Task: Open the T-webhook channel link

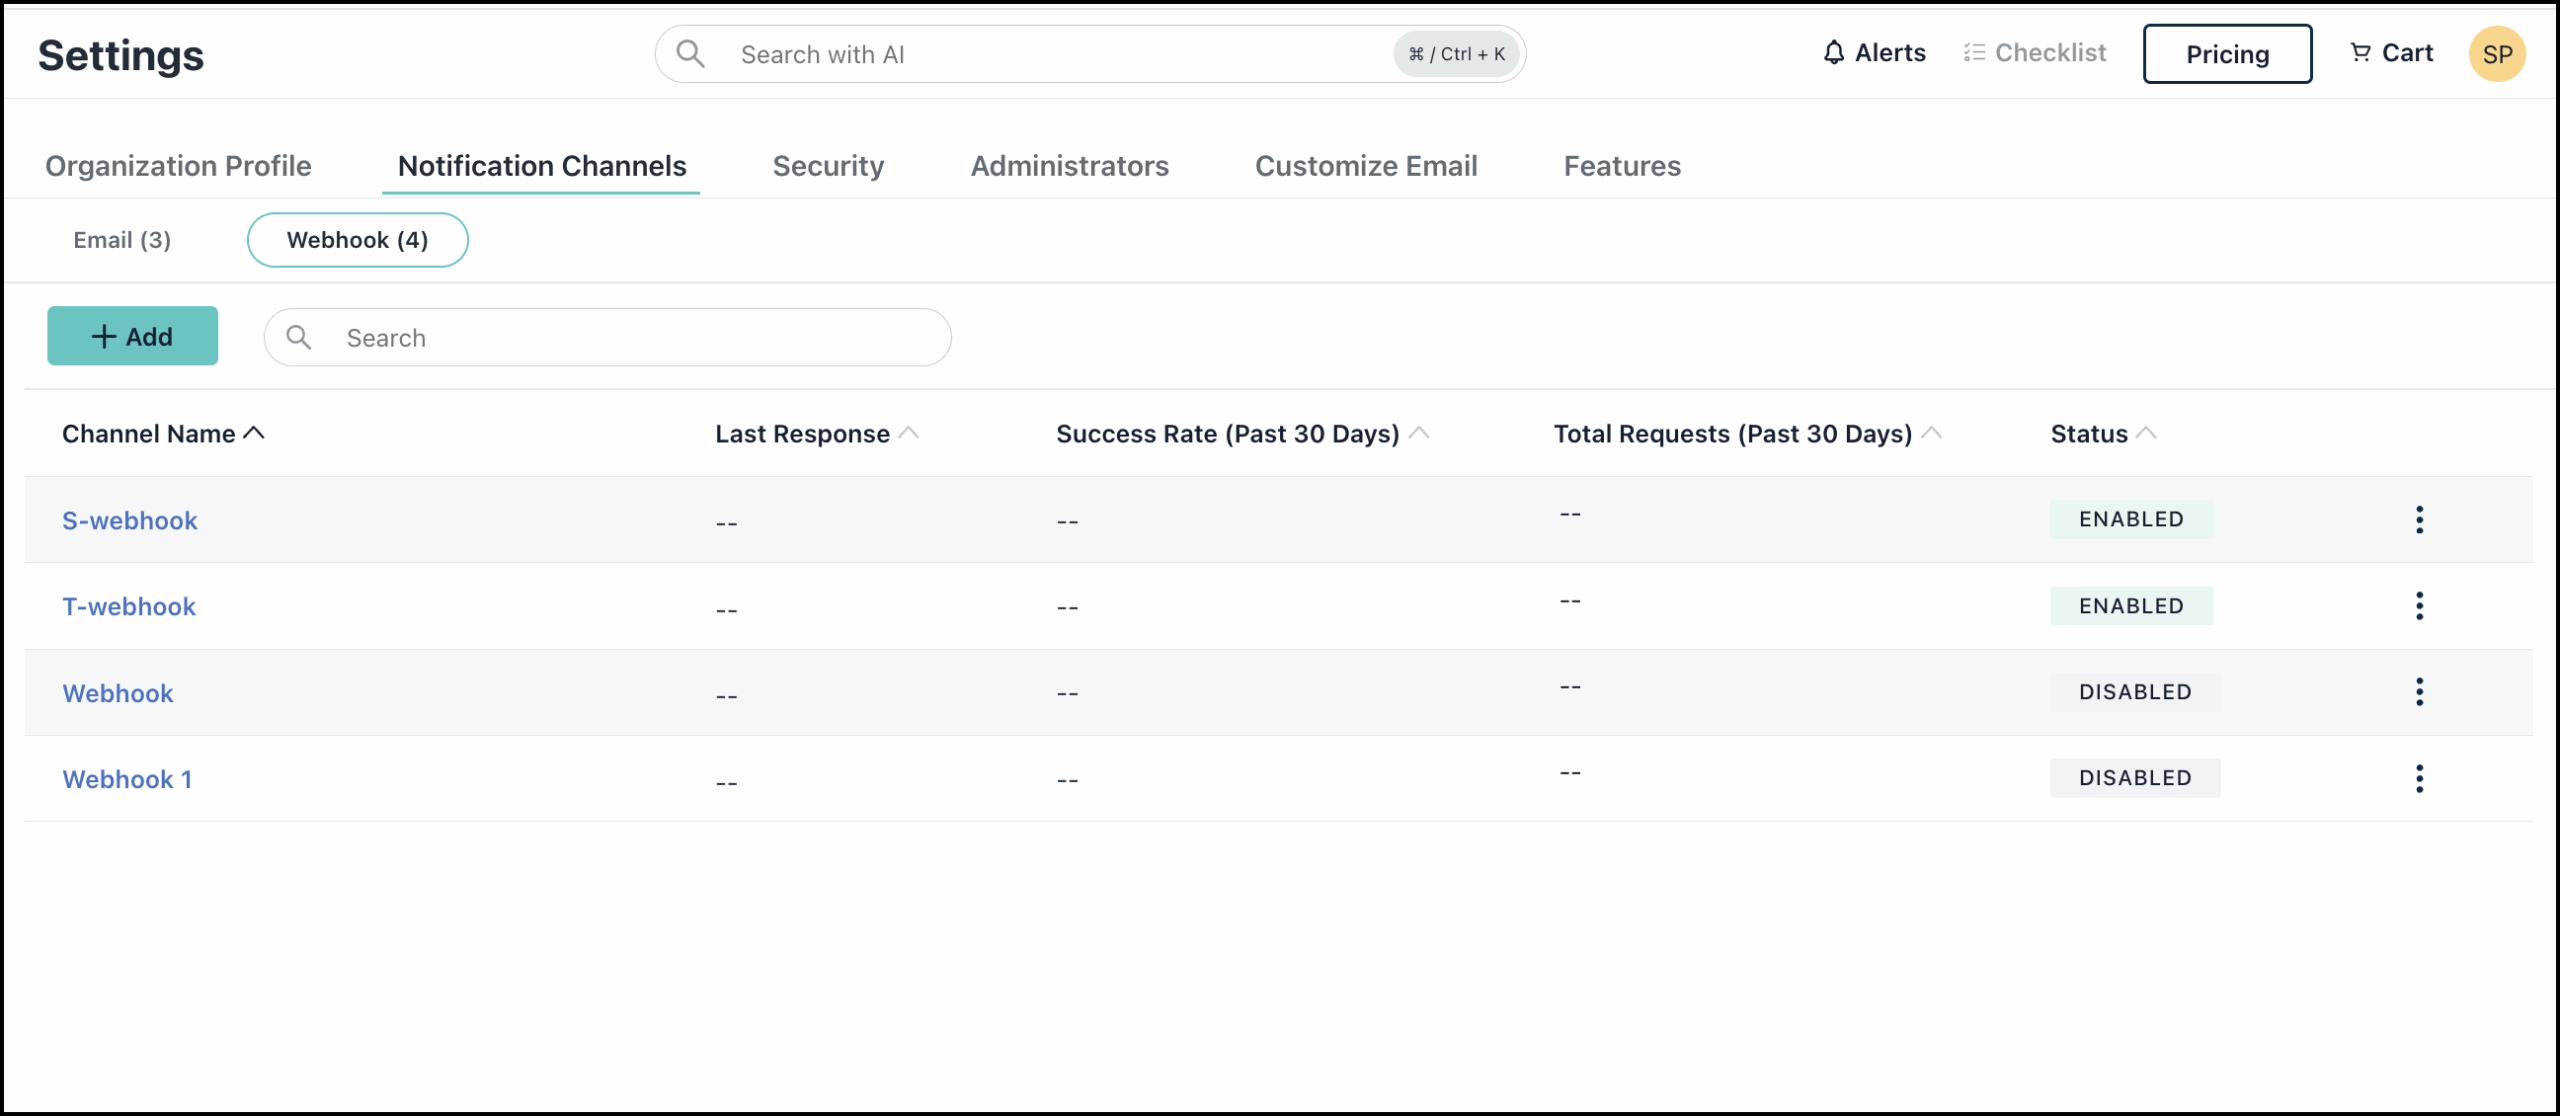Action: tap(128, 605)
